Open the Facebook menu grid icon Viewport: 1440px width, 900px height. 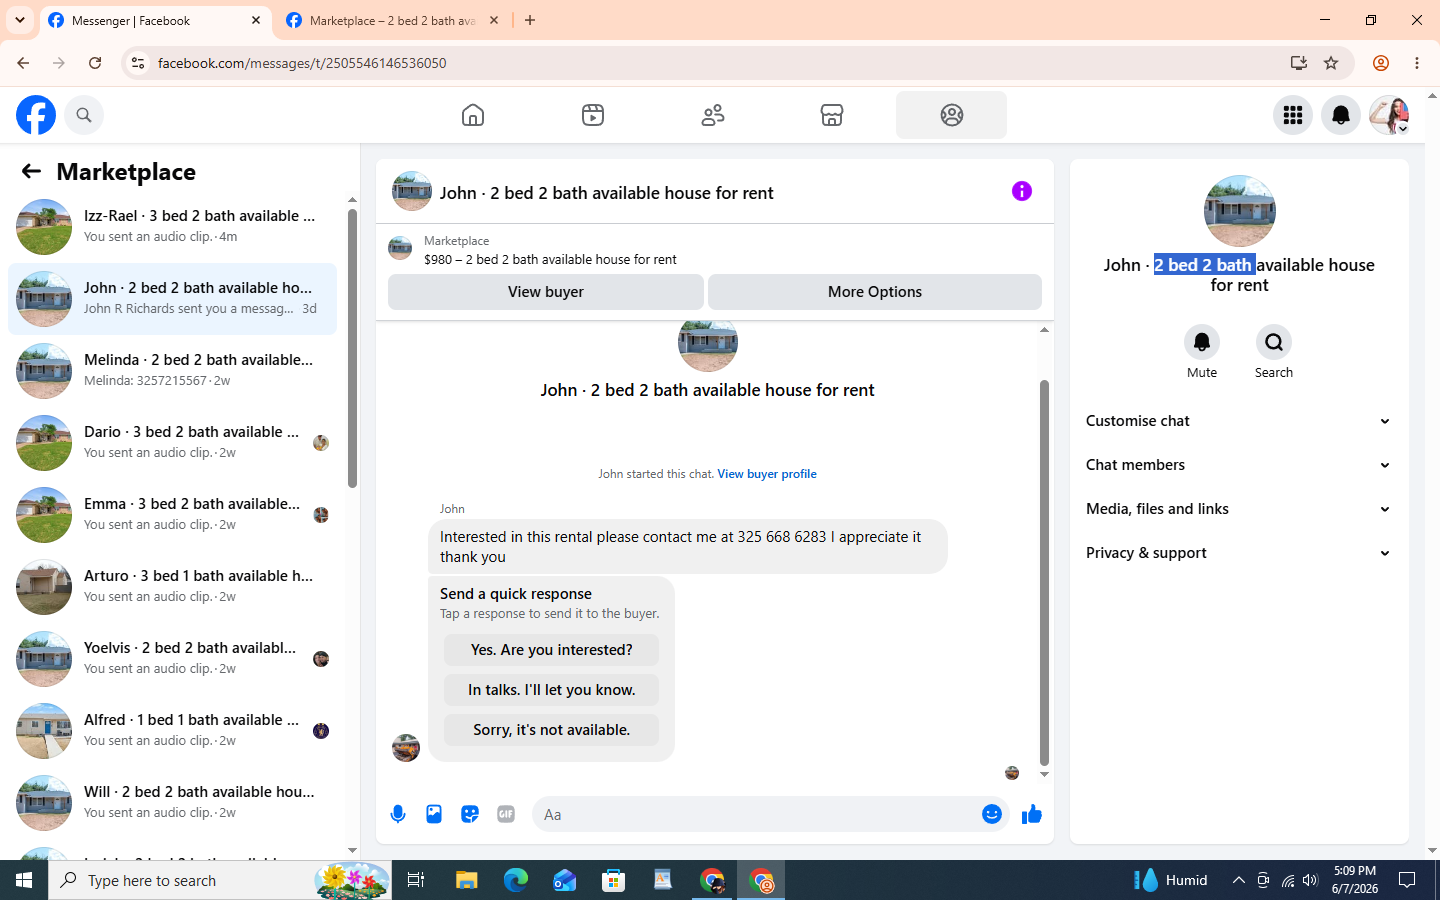click(1293, 115)
